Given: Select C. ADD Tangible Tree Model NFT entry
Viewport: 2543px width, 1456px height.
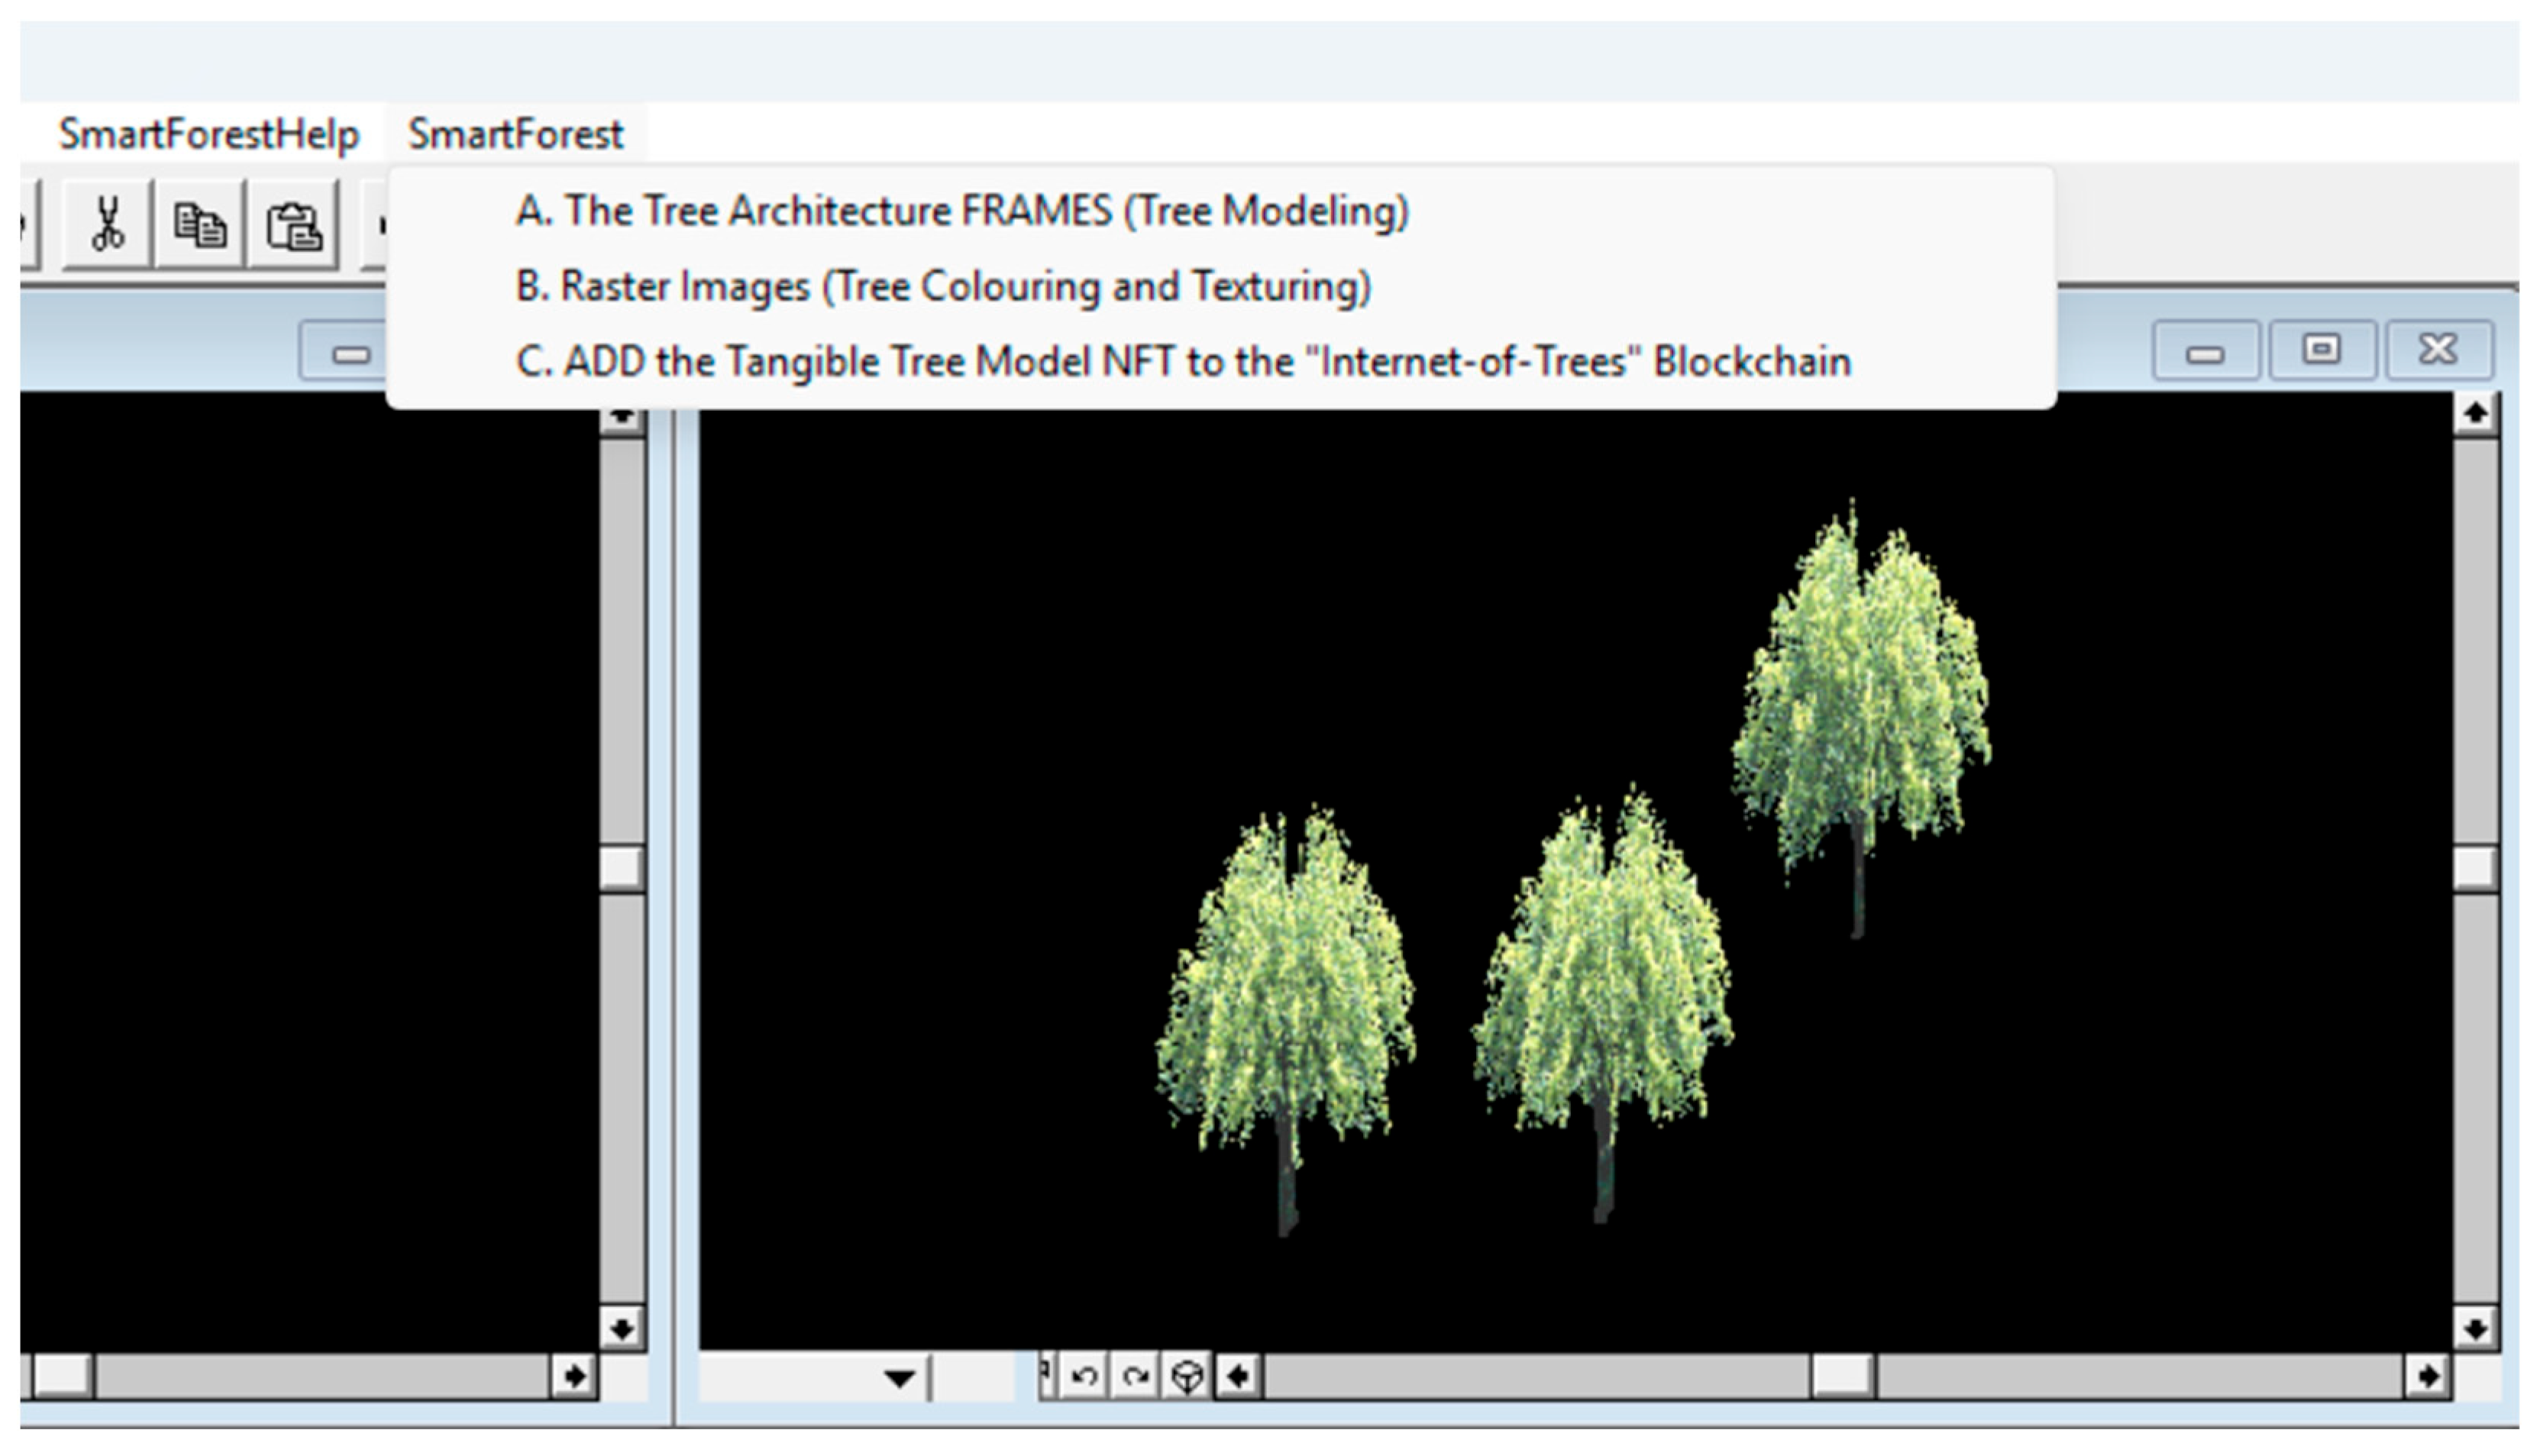Looking at the screenshot, I should [x=1182, y=361].
